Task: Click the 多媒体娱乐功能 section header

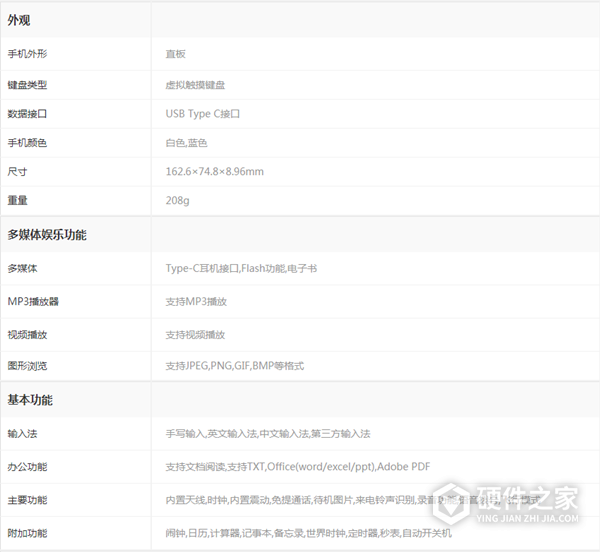Action: [47, 235]
